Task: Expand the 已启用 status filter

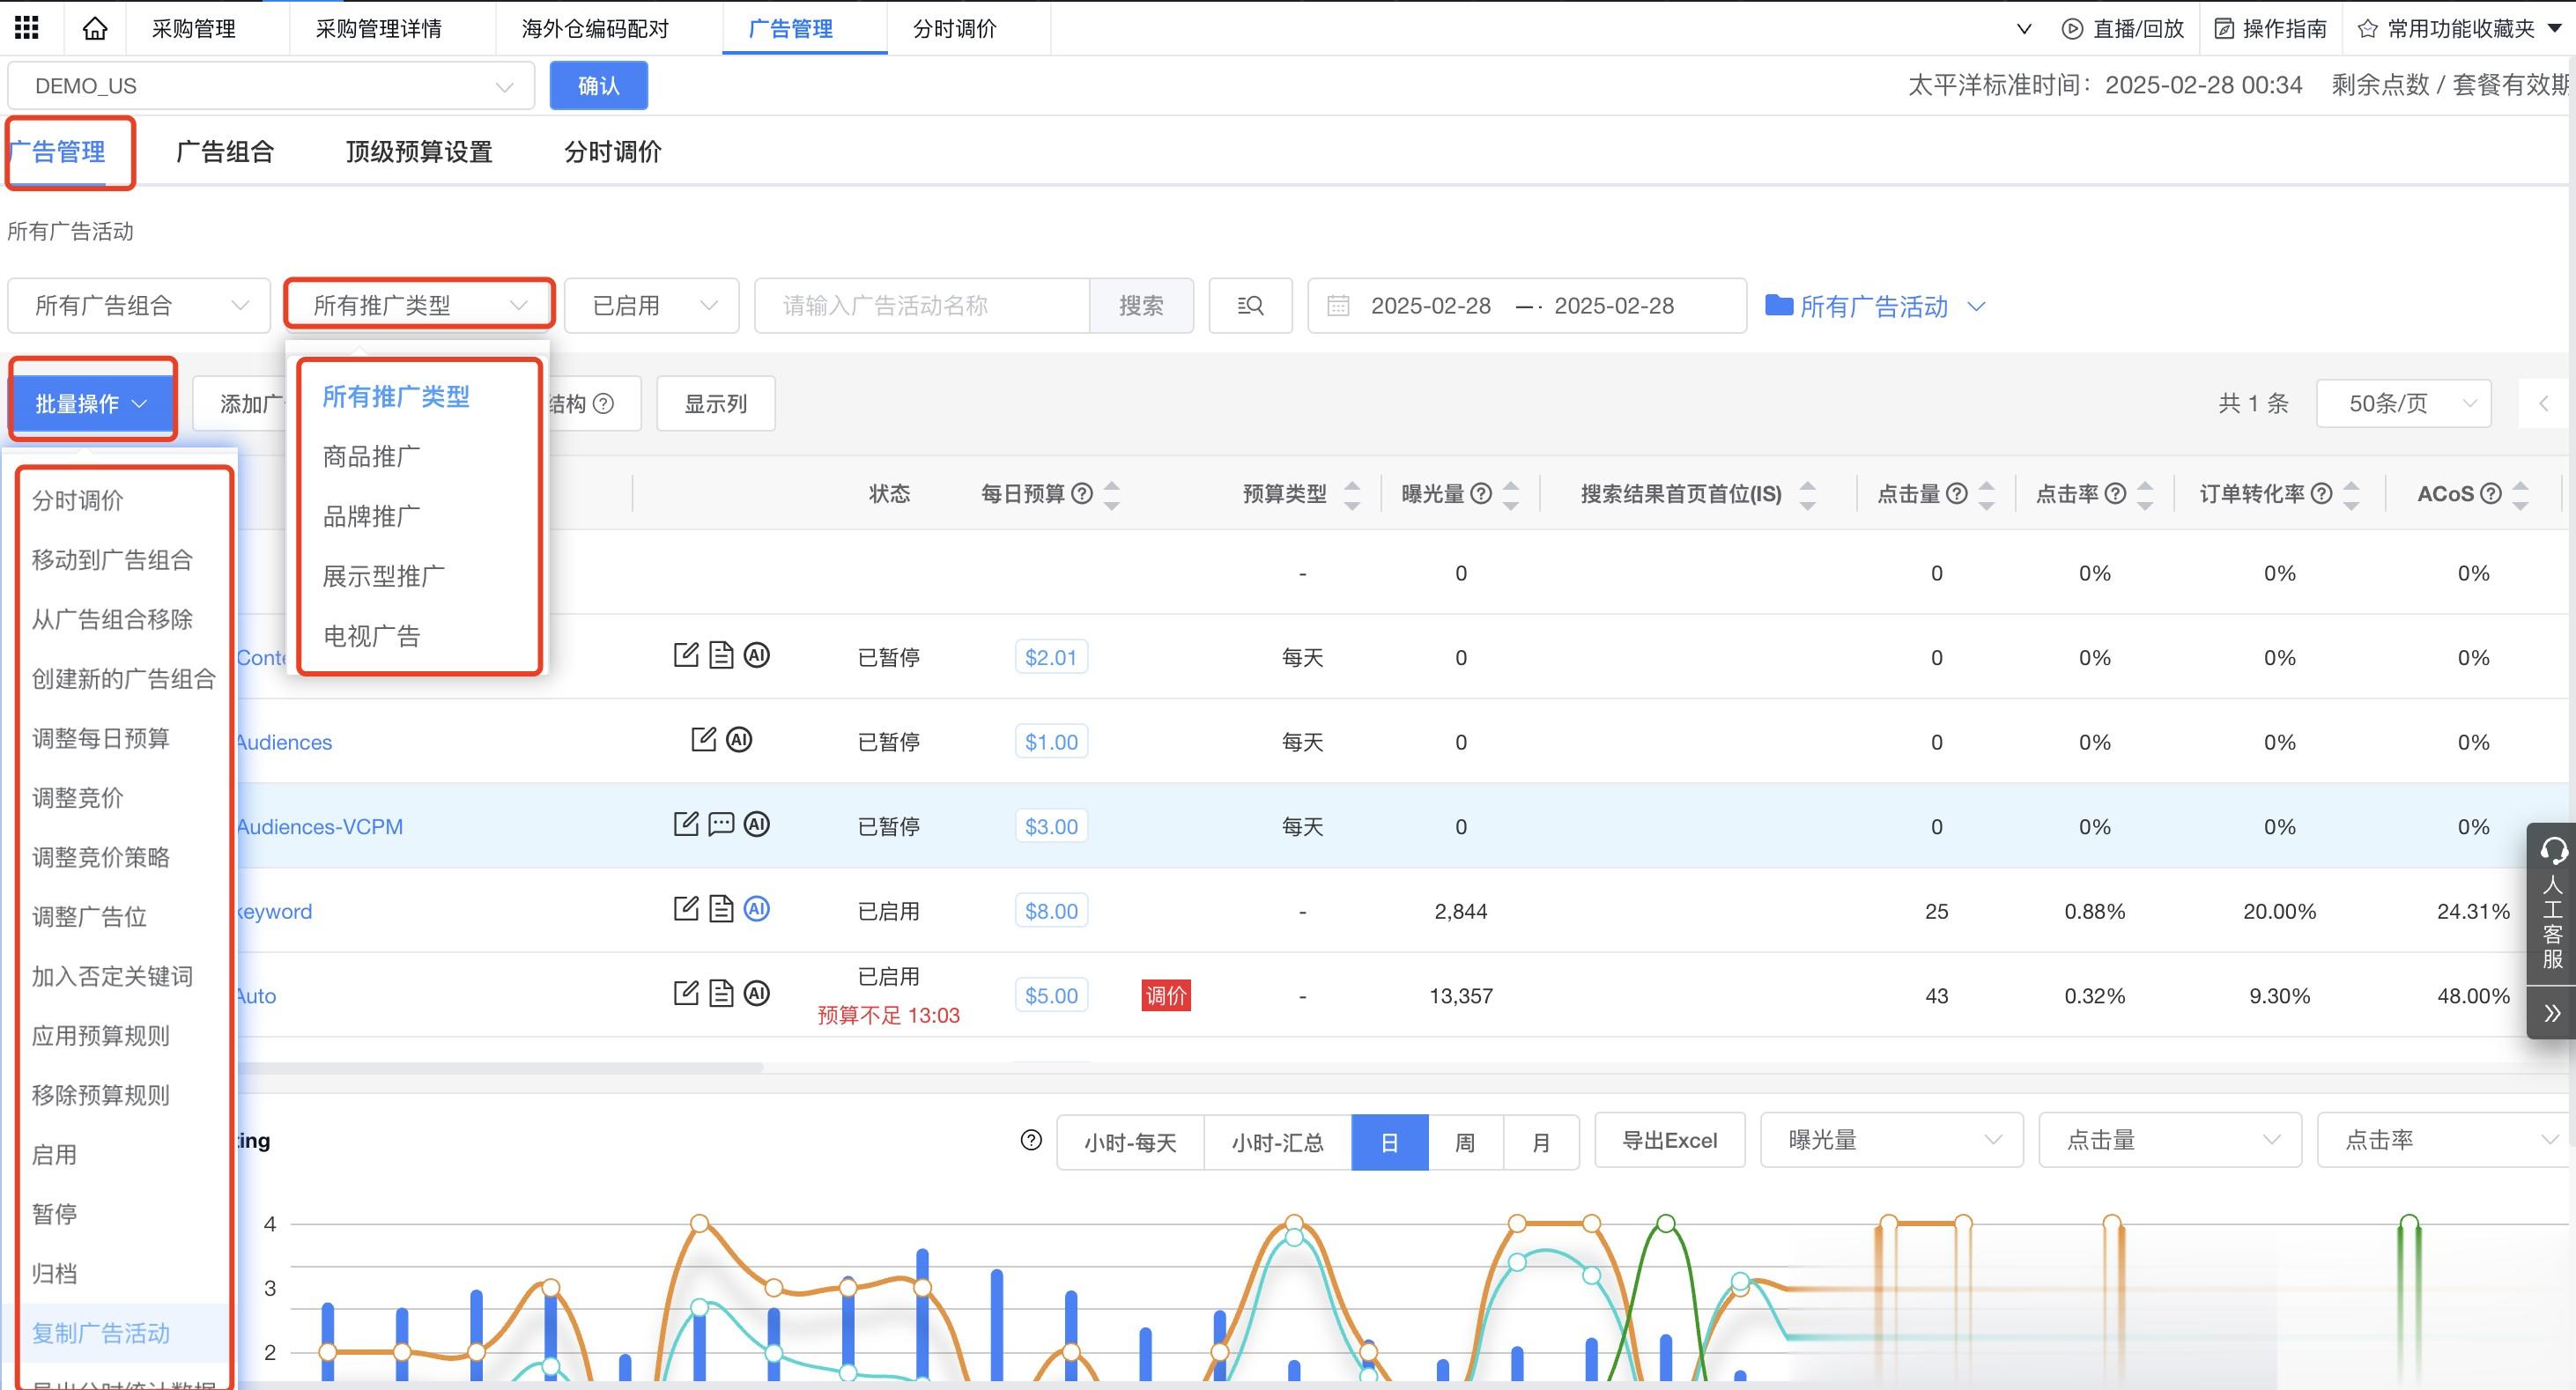Action: (651, 305)
